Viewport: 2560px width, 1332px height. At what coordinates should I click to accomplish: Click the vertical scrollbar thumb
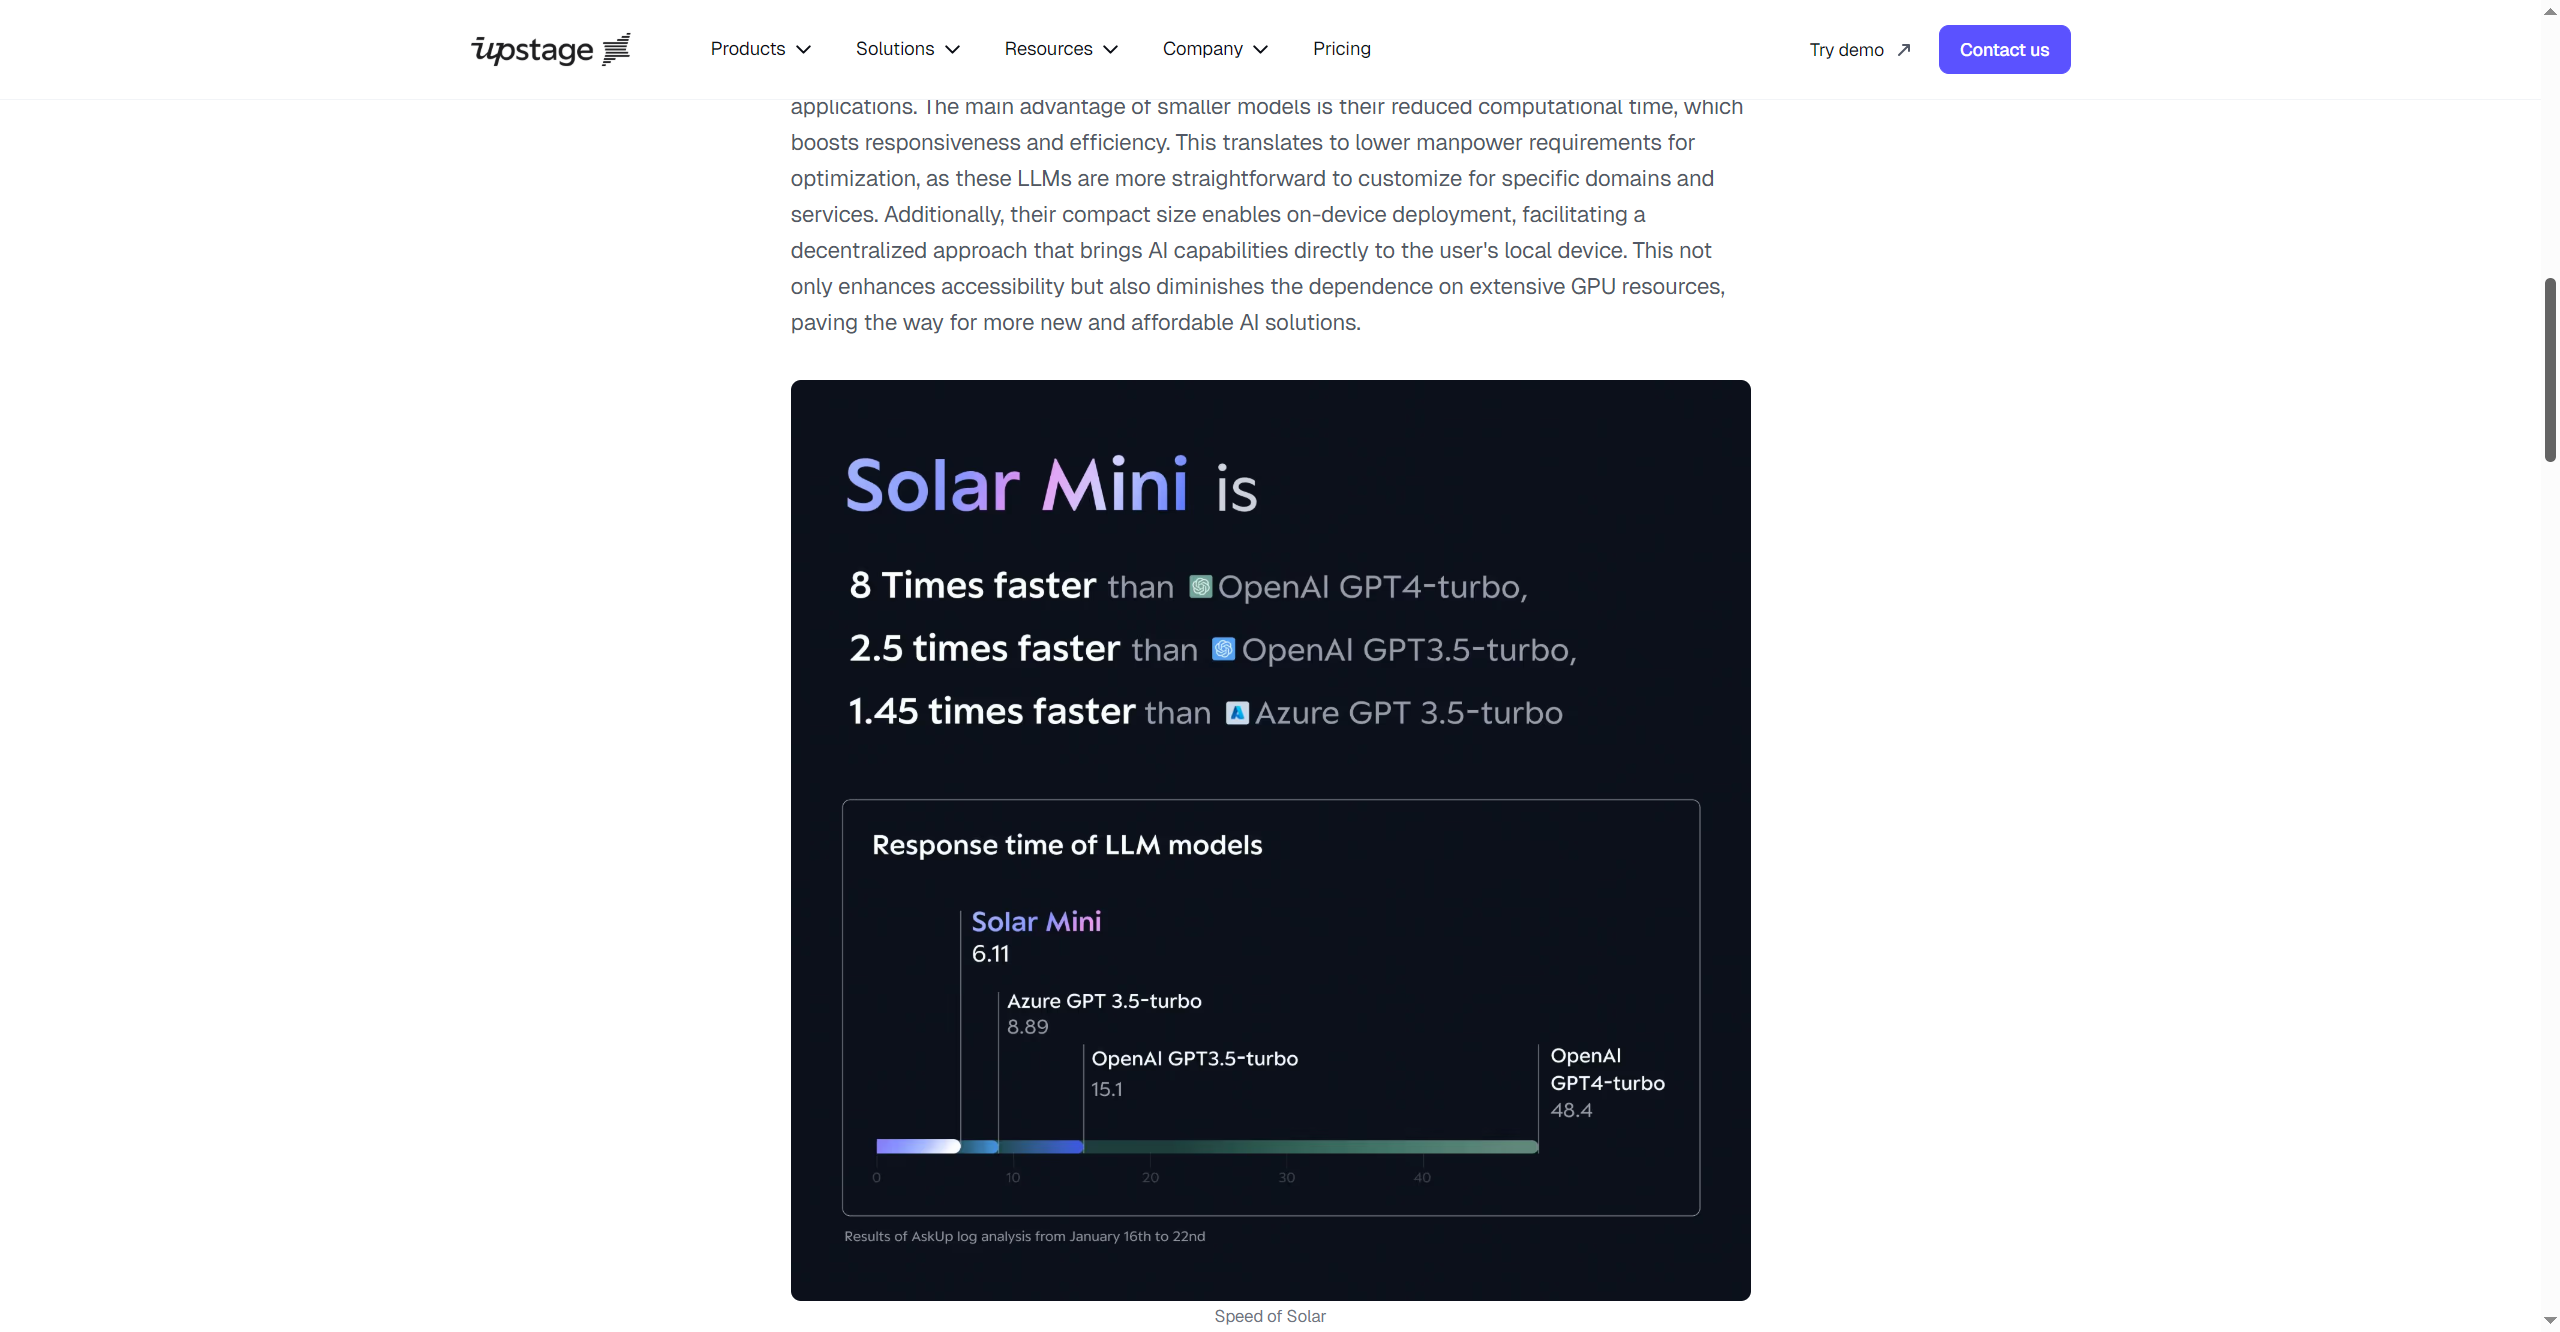pos(2550,370)
